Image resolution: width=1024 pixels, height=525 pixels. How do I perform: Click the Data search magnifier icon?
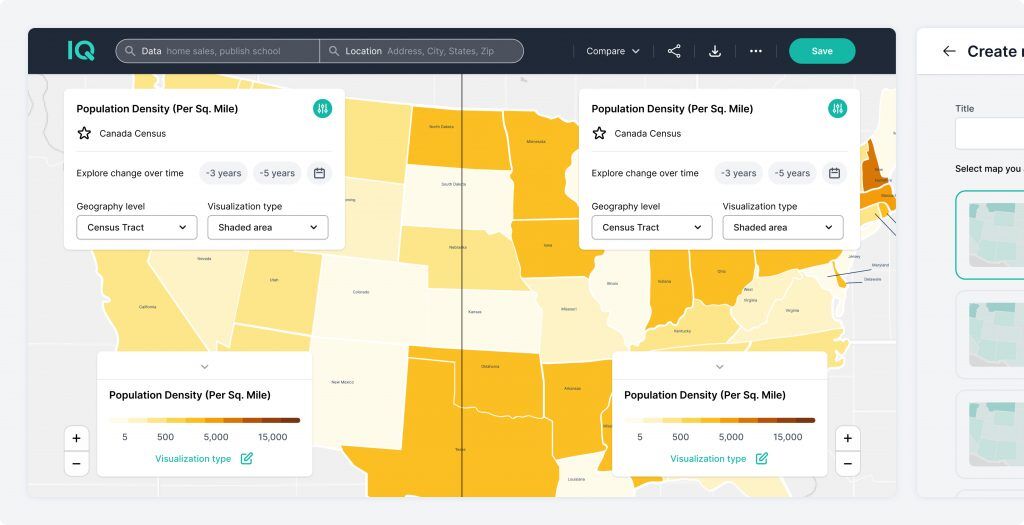point(130,51)
